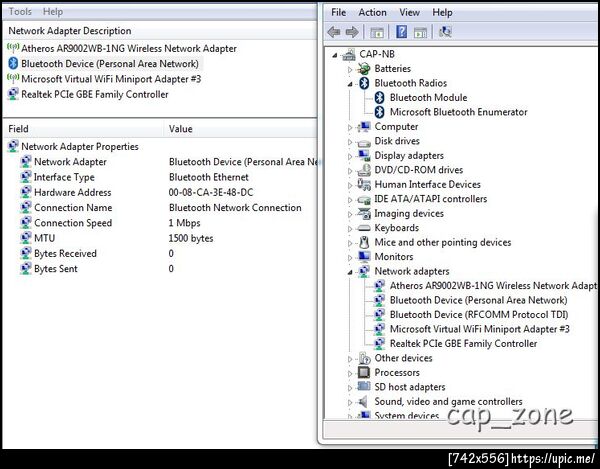Collapse the CAP-NB root node
The width and height of the screenshot is (600, 469).
pos(335,55)
